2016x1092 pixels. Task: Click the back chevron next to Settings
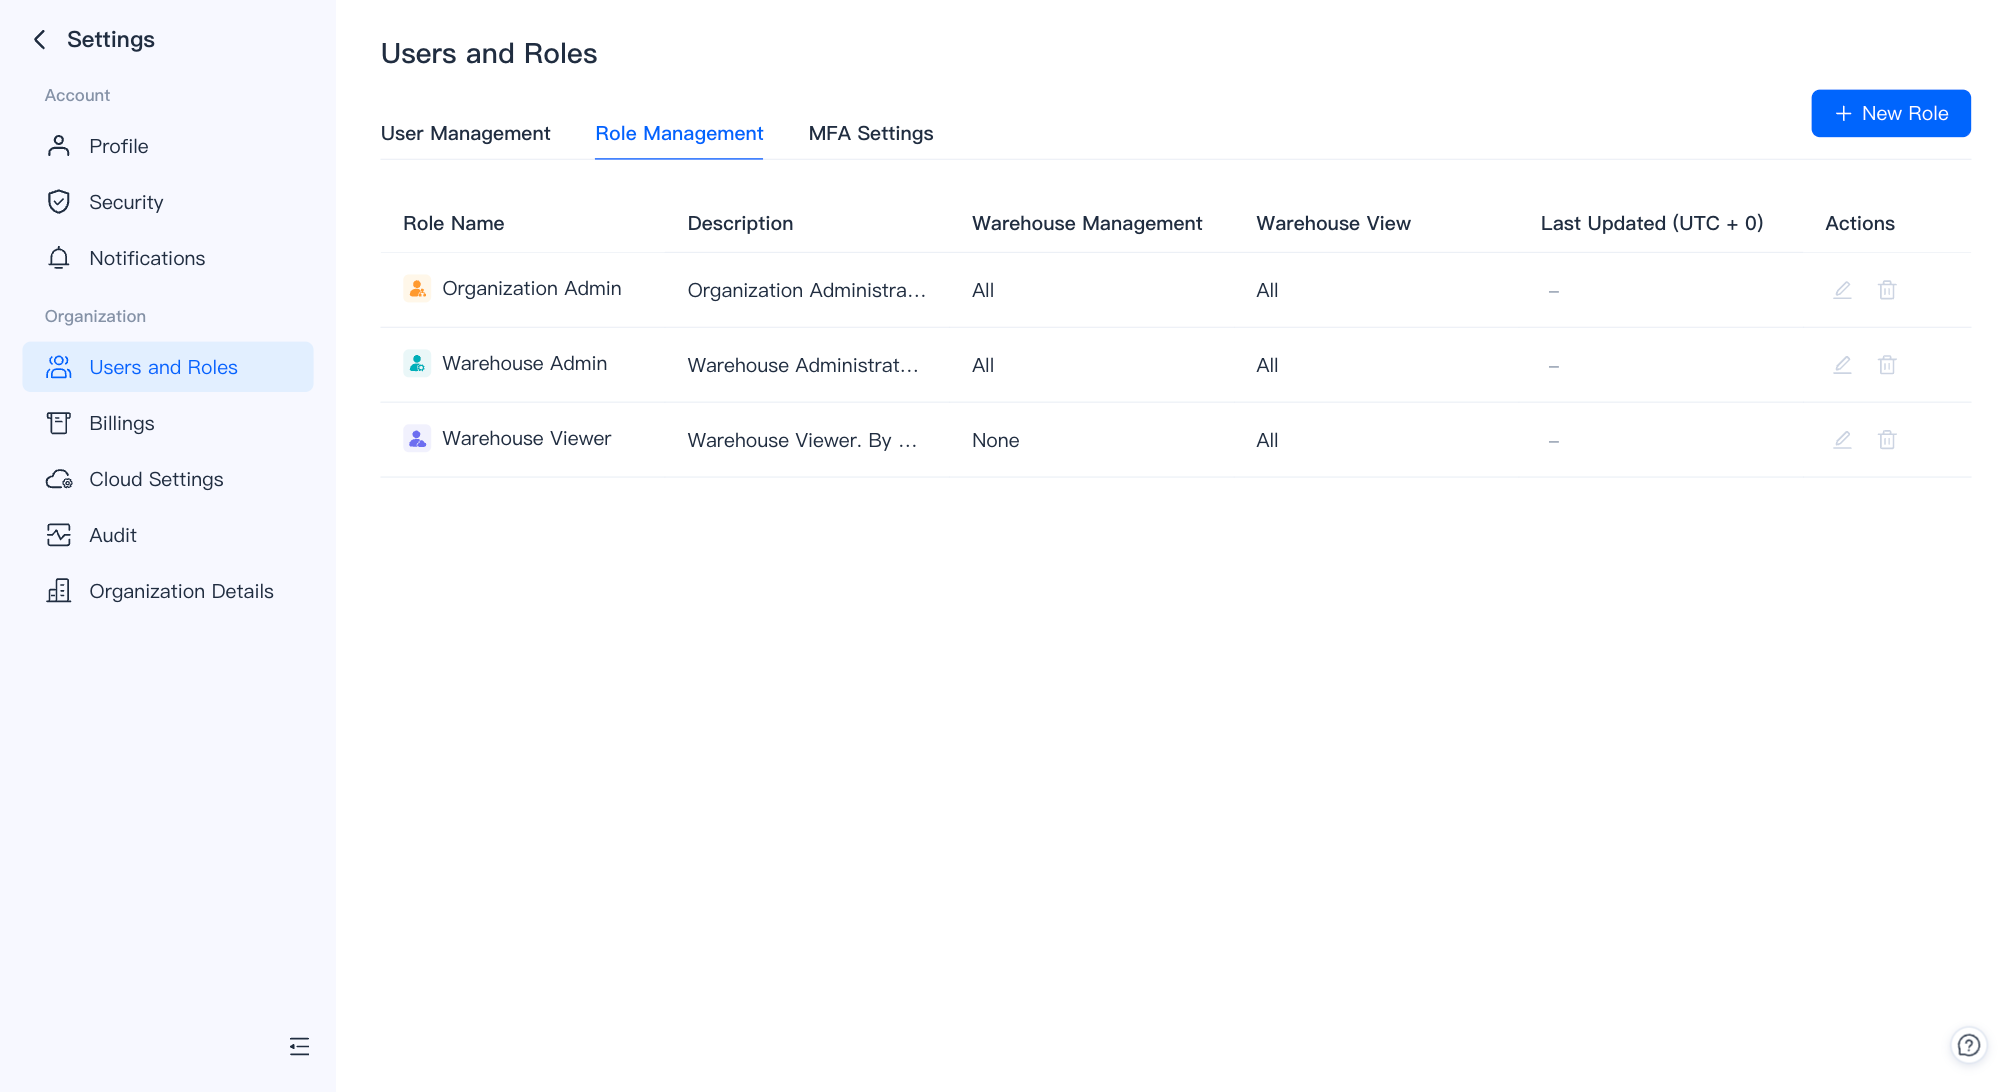click(38, 39)
